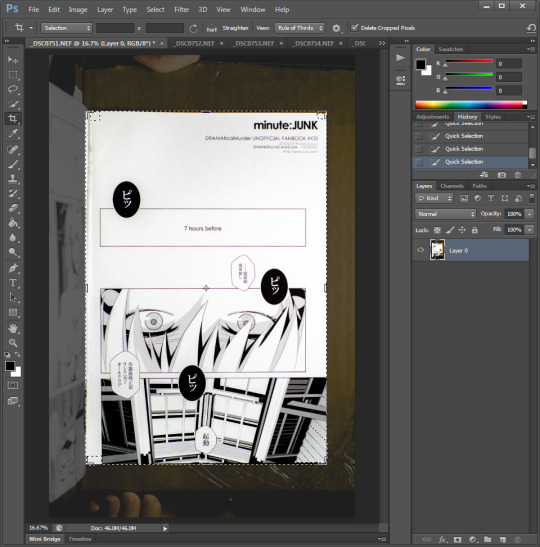Image resolution: width=540 pixels, height=547 pixels.
Task: Open the Normal blend mode dropdown
Action: pos(445,213)
